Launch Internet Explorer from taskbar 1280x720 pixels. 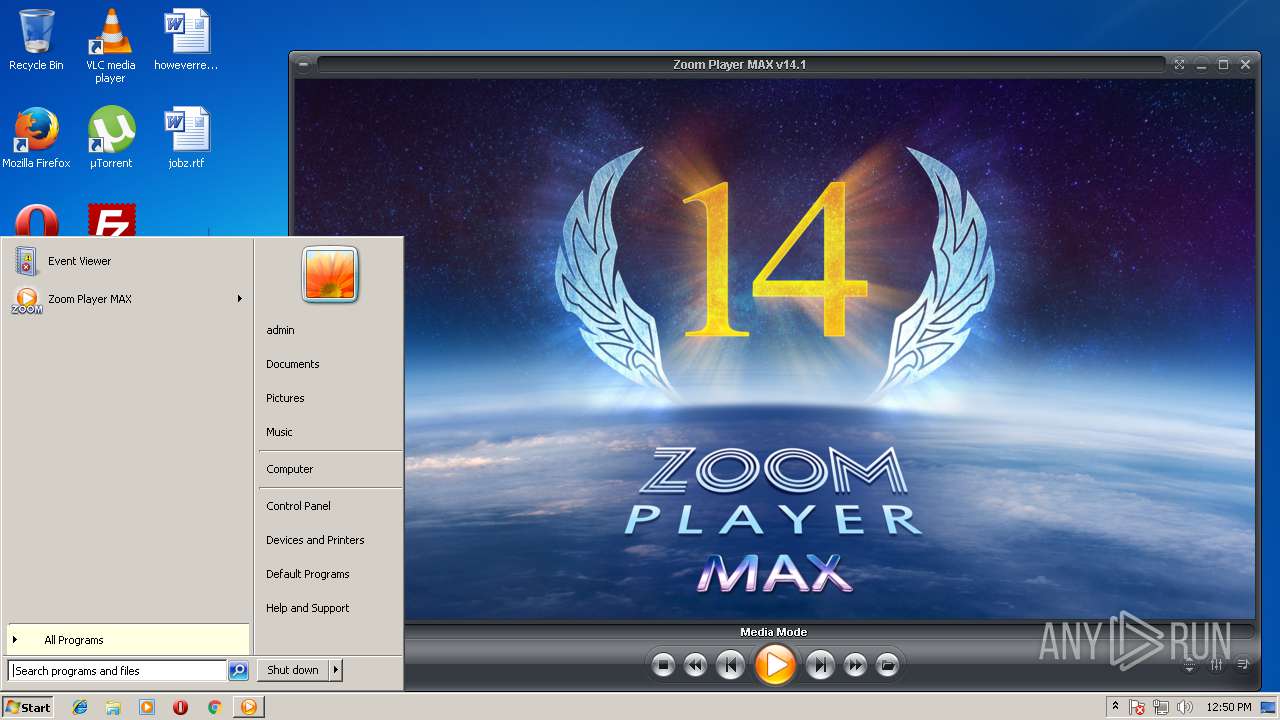(x=80, y=707)
